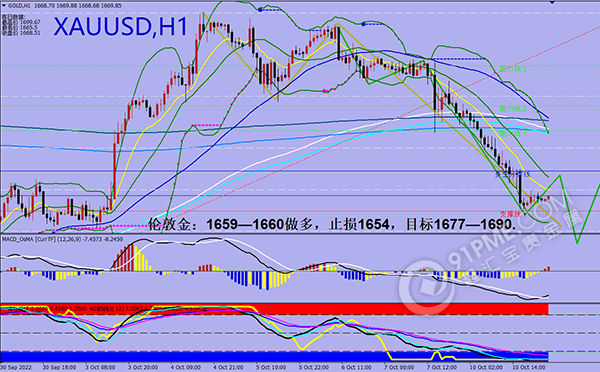Click the 7 Oct 12:00 time axis label
The image size is (600, 372).
pos(442,367)
